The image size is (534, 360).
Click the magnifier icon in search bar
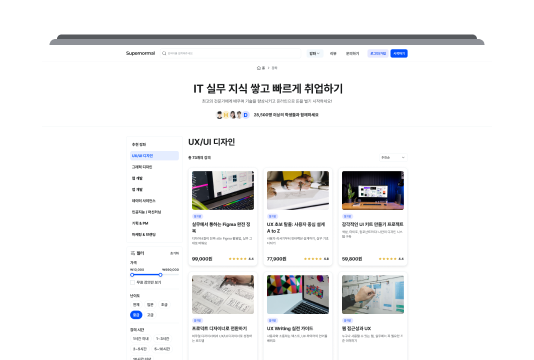(164, 53)
